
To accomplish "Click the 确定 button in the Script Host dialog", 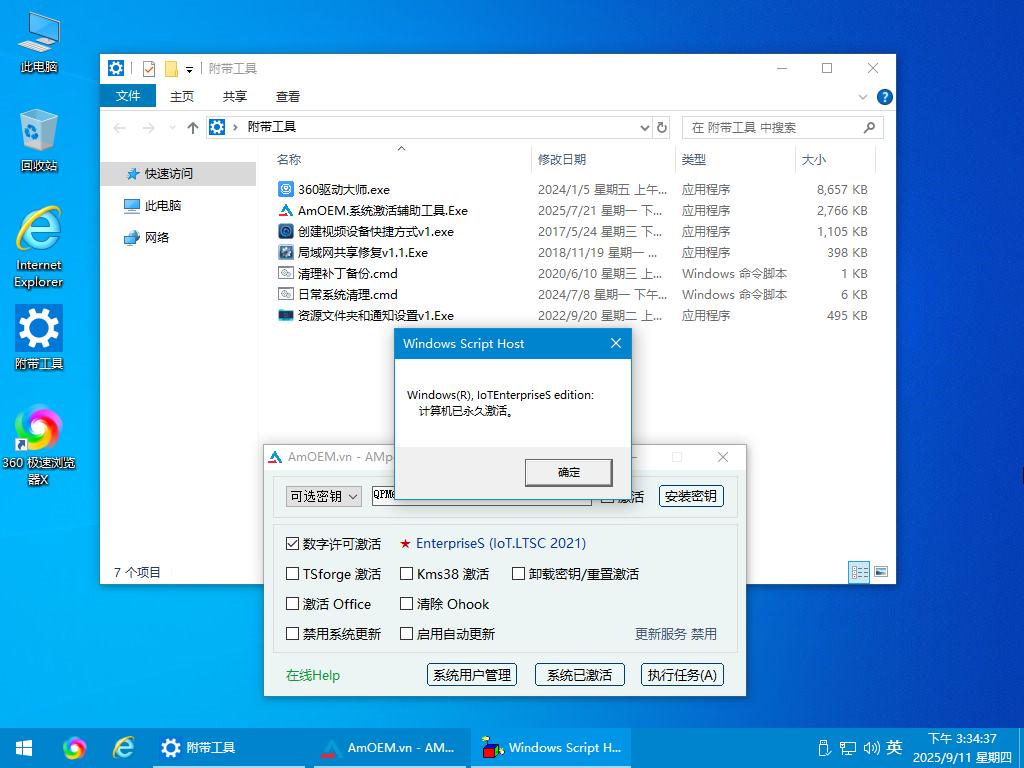I will pos(568,472).
